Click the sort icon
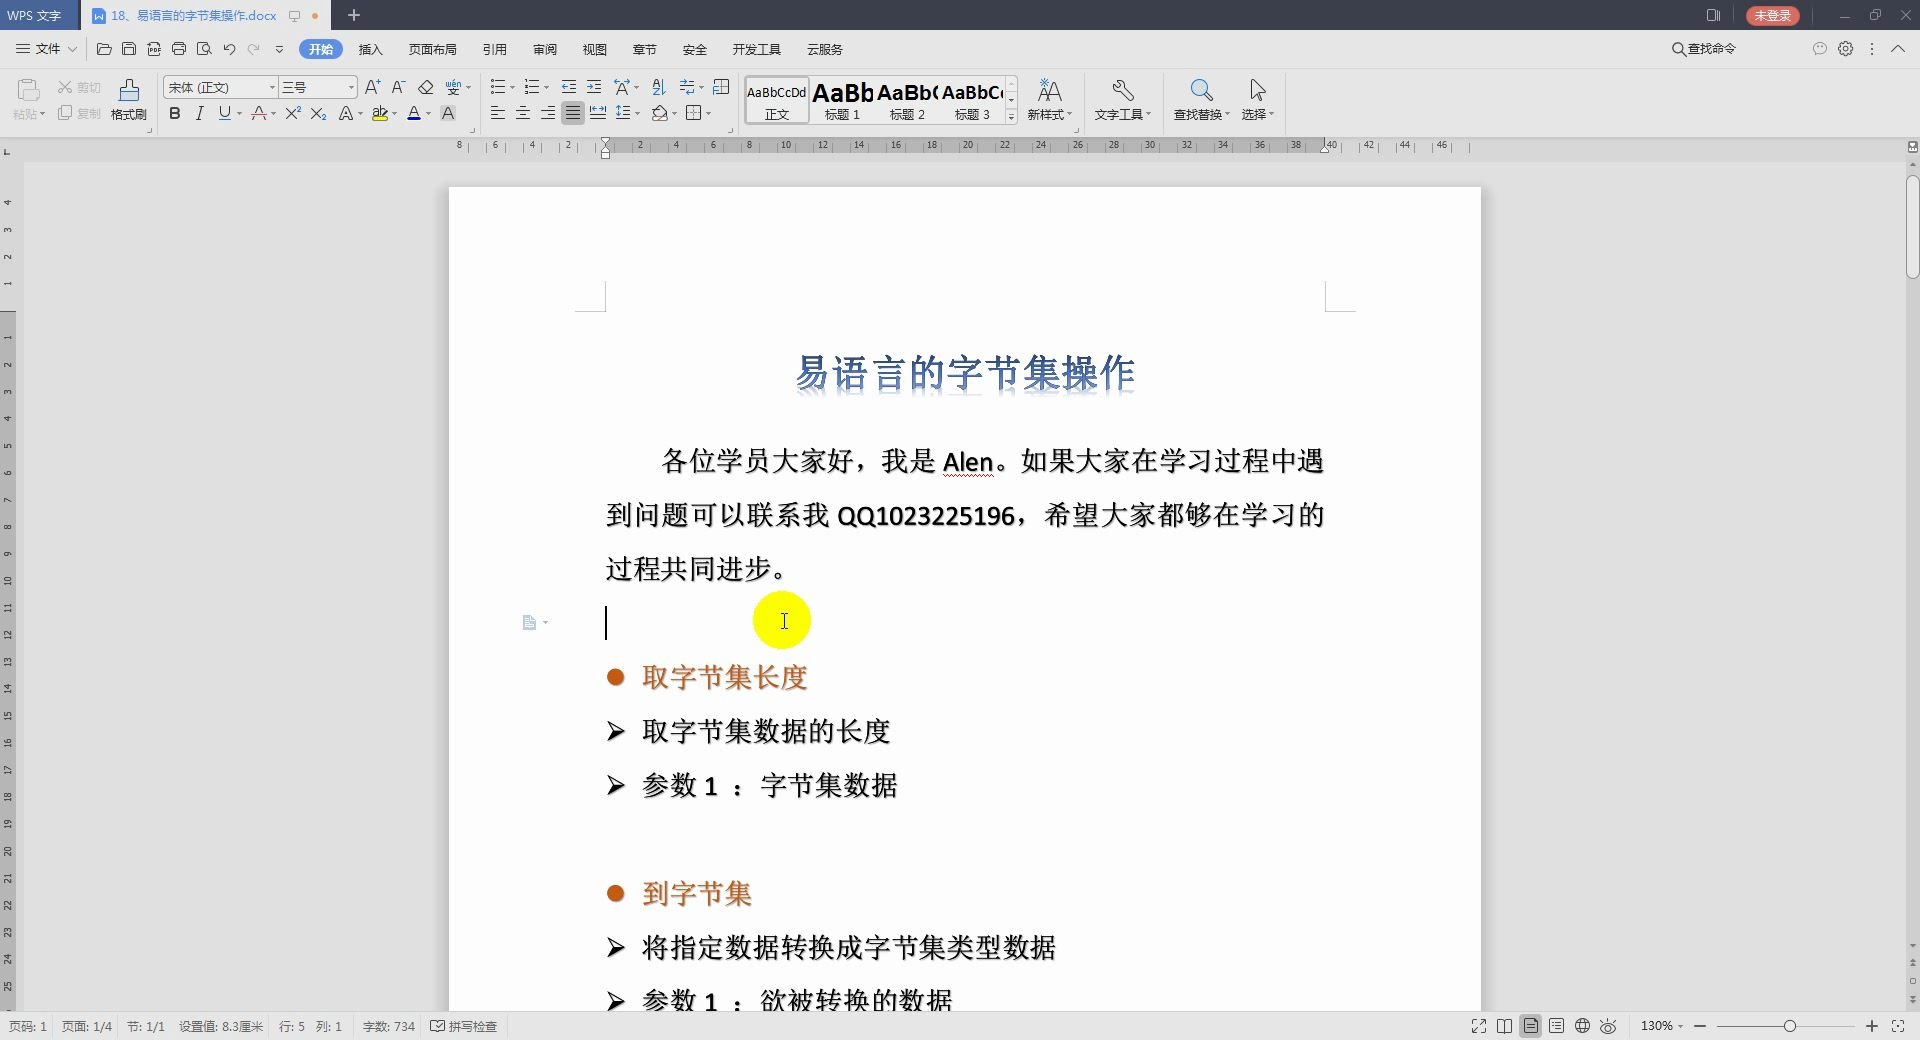The image size is (1920, 1040). coord(658,87)
